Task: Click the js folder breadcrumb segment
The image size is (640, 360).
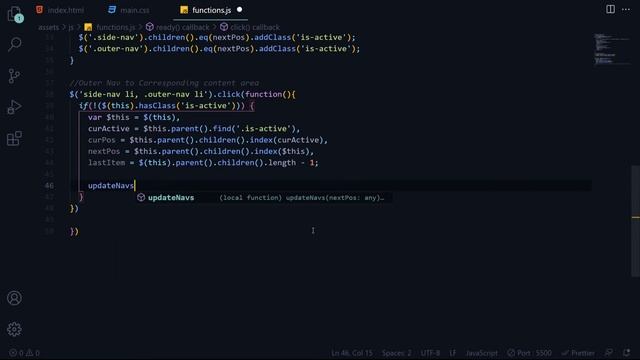Action: [x=71, y=27]
